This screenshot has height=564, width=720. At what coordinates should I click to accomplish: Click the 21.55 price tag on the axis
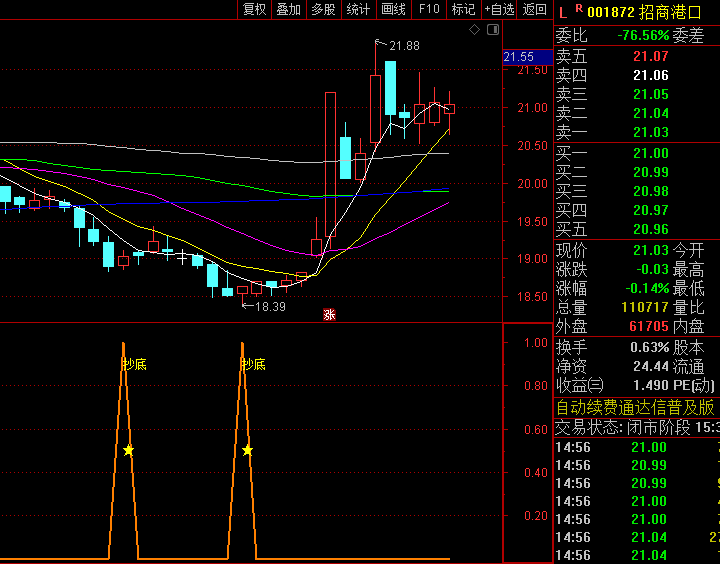point(519,57)
